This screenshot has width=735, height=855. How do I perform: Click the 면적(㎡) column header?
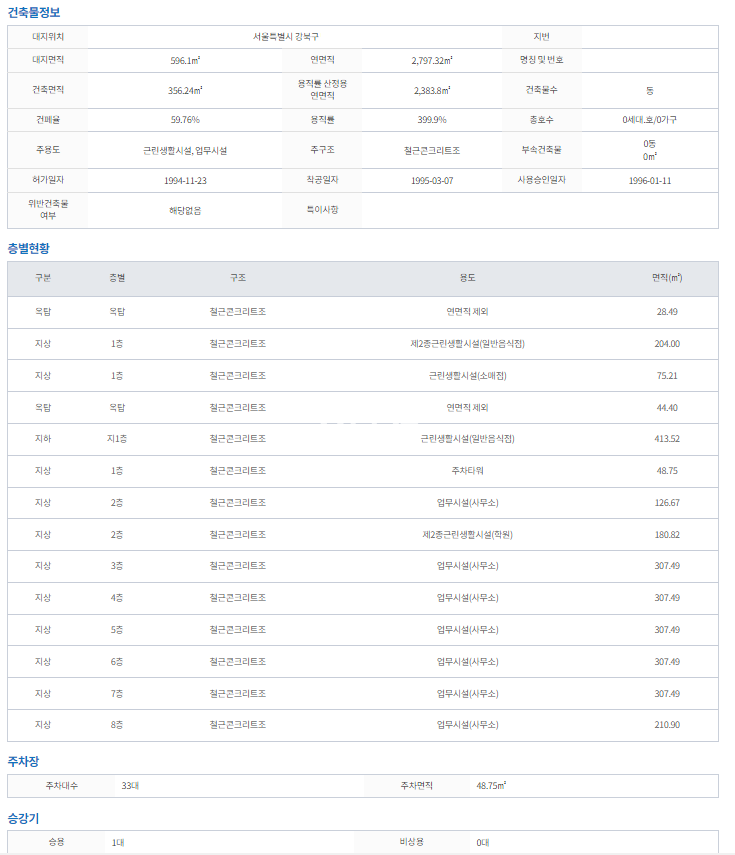[x=667, y=278]
